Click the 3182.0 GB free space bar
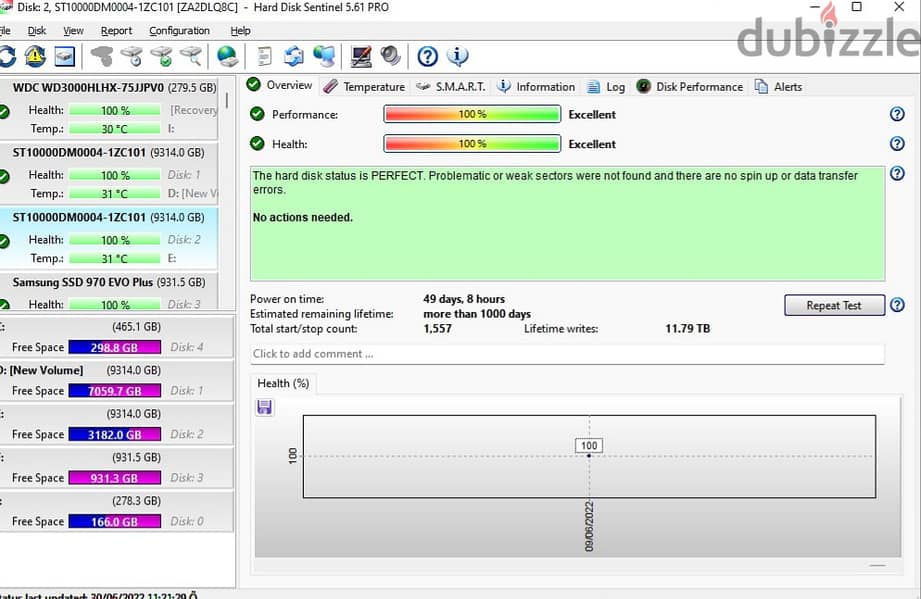The image size is (921, 599). point(115,434)
